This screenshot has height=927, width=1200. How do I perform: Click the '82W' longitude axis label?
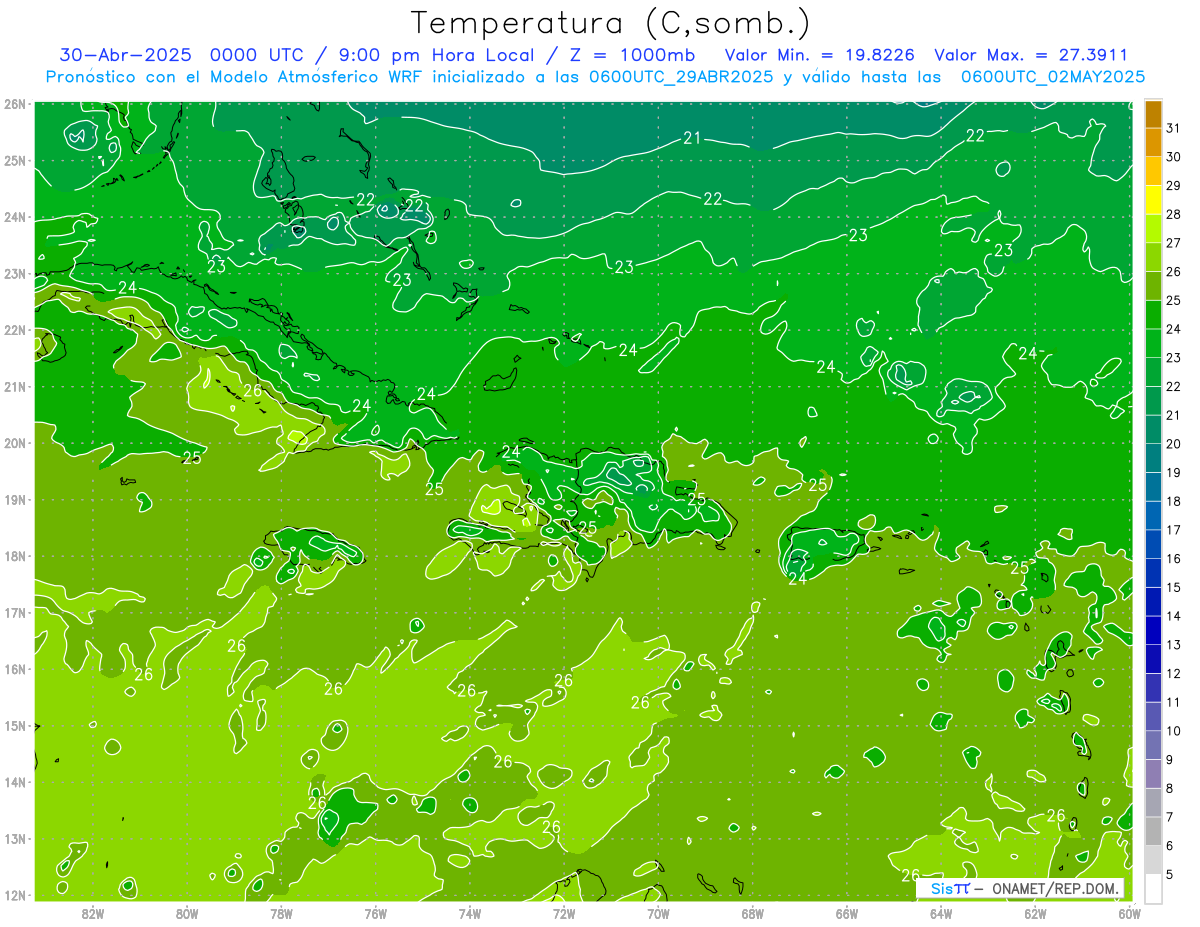(93, 913)
